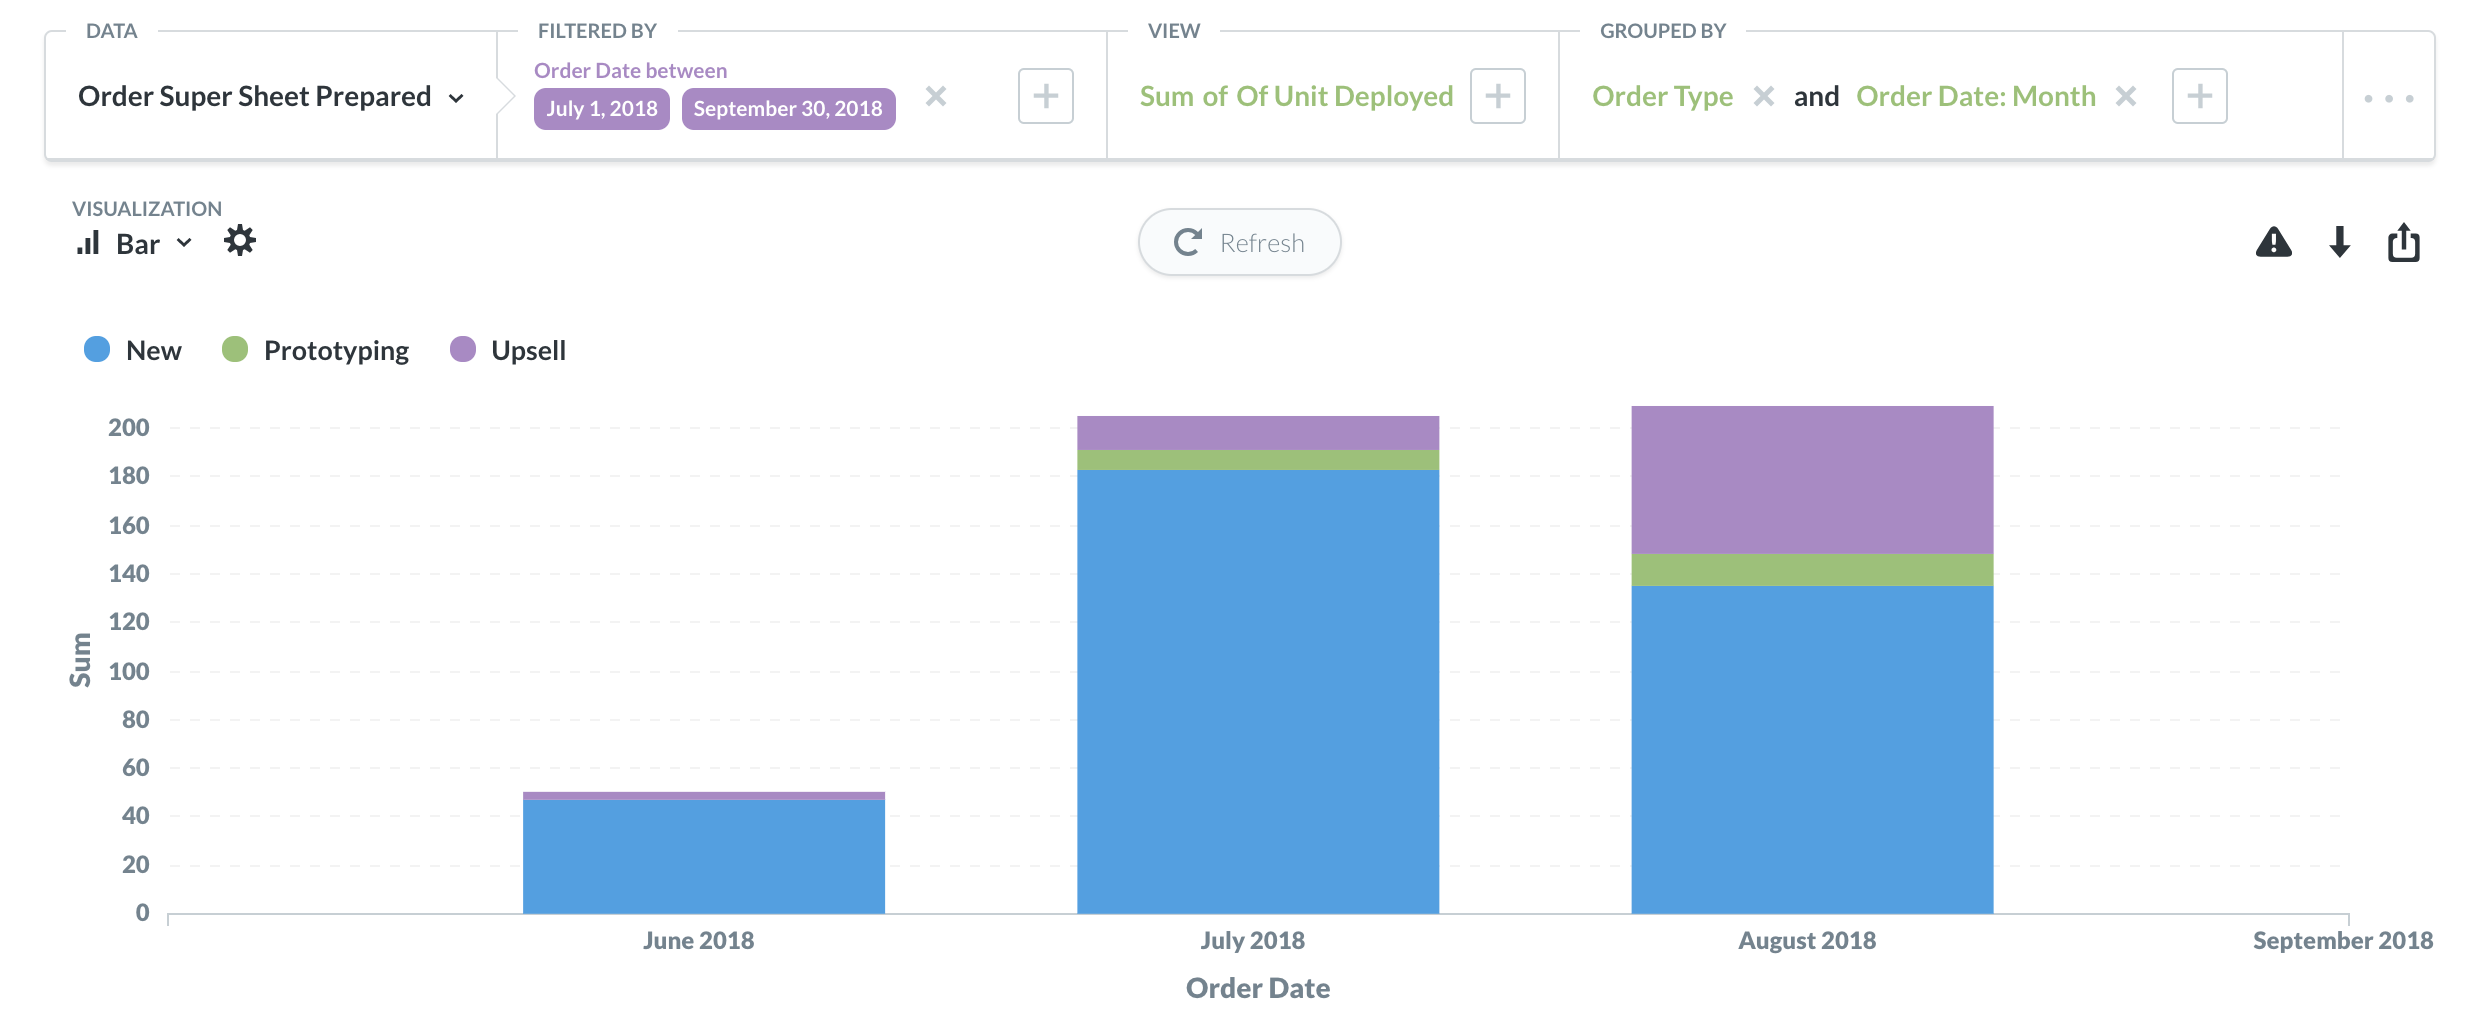Image resolution: width=2482 pixels, height=1012 pixels.
Task: Open the ellipsis more-options icon
Action: click(2389, 96)
